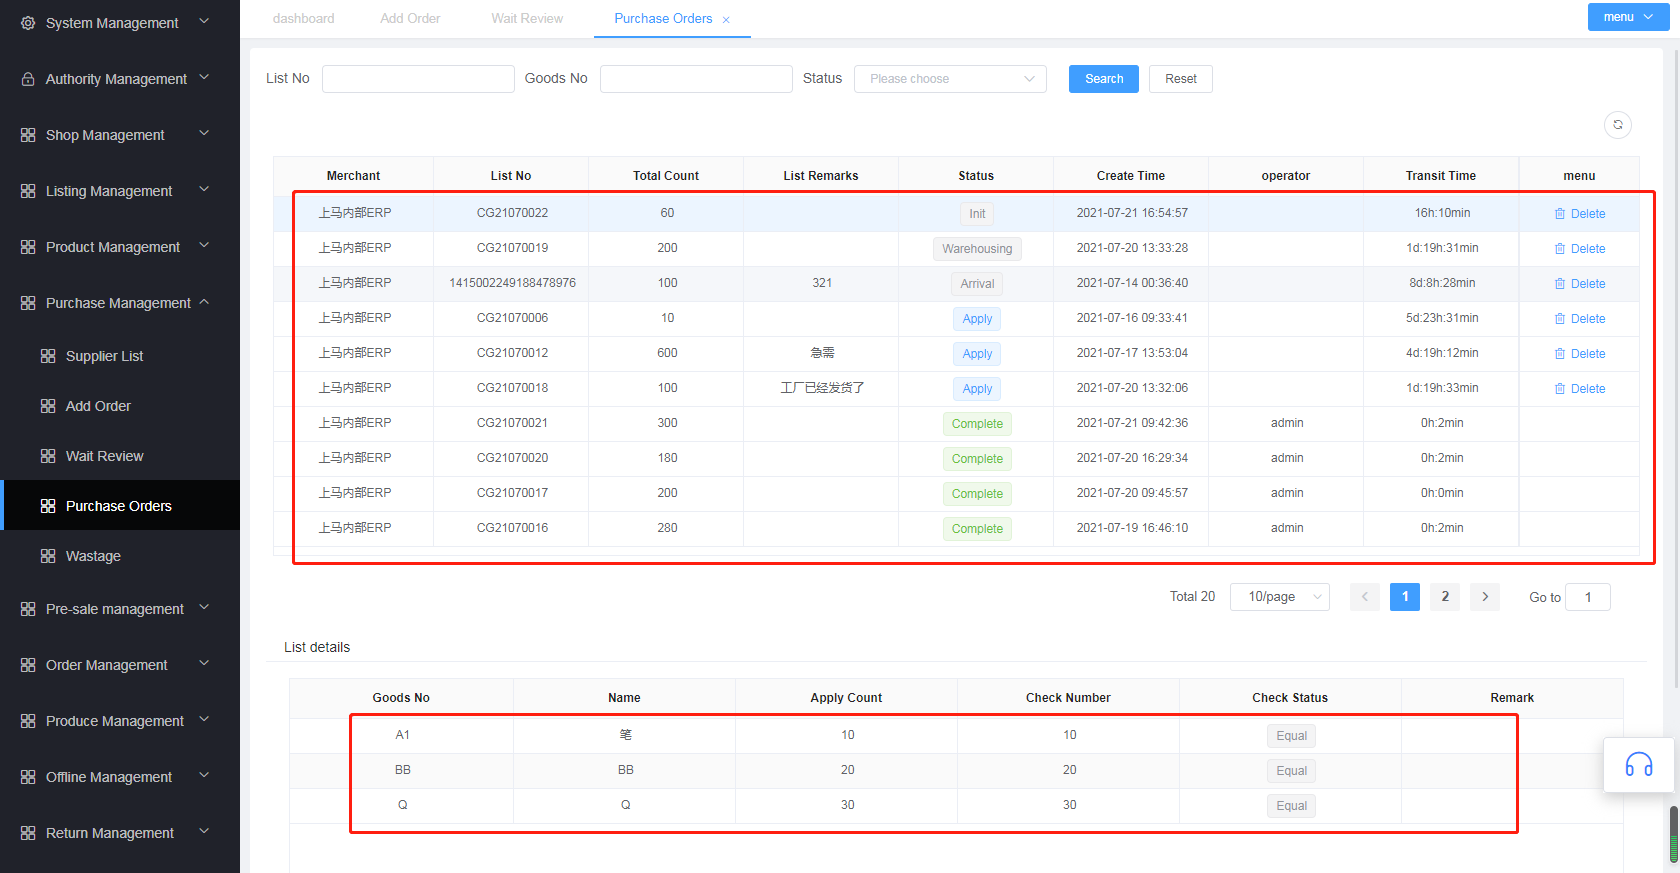
Task: Click the Wastage sidebar icon
Action: click(48, 556)
